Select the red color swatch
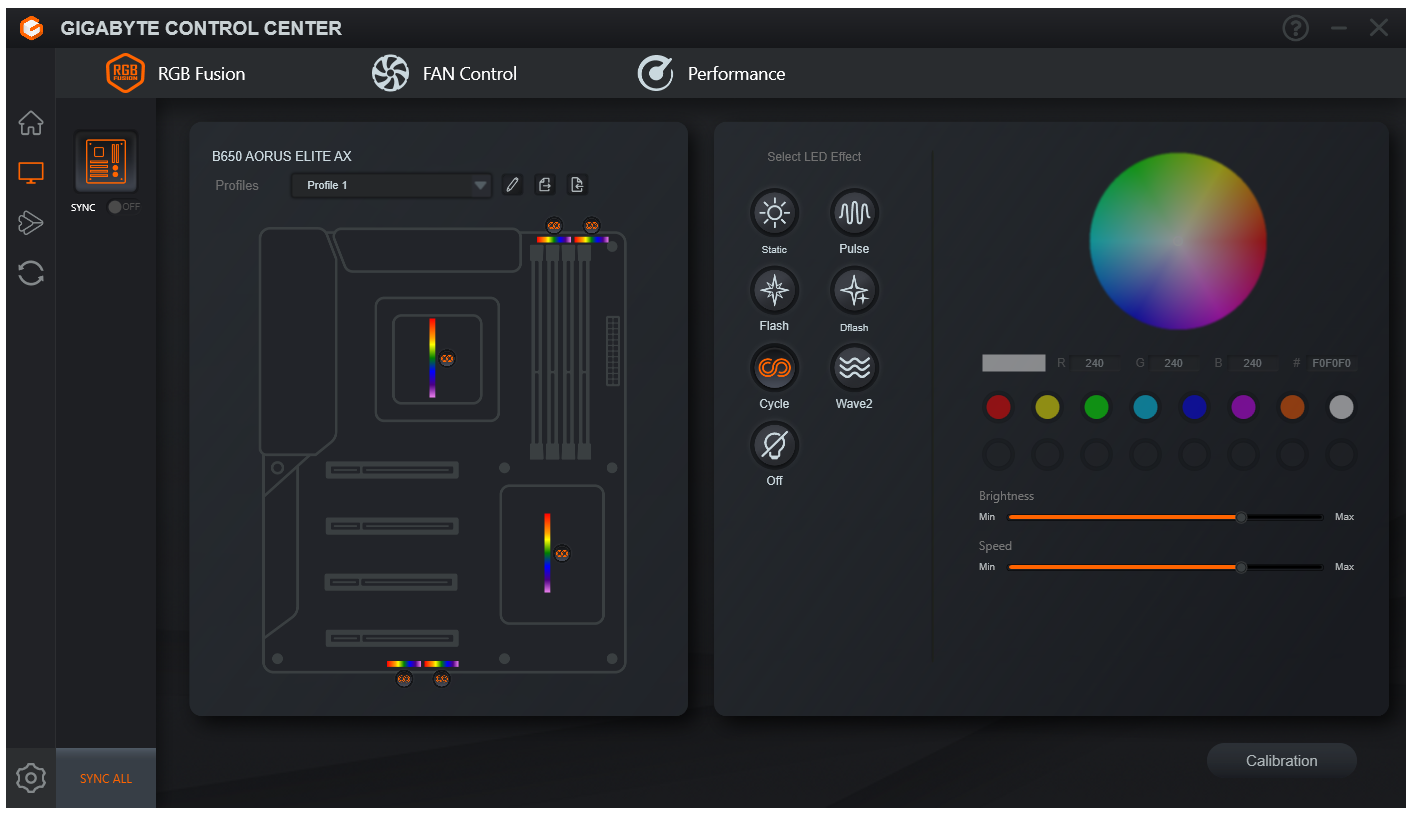 coord(998,407)
